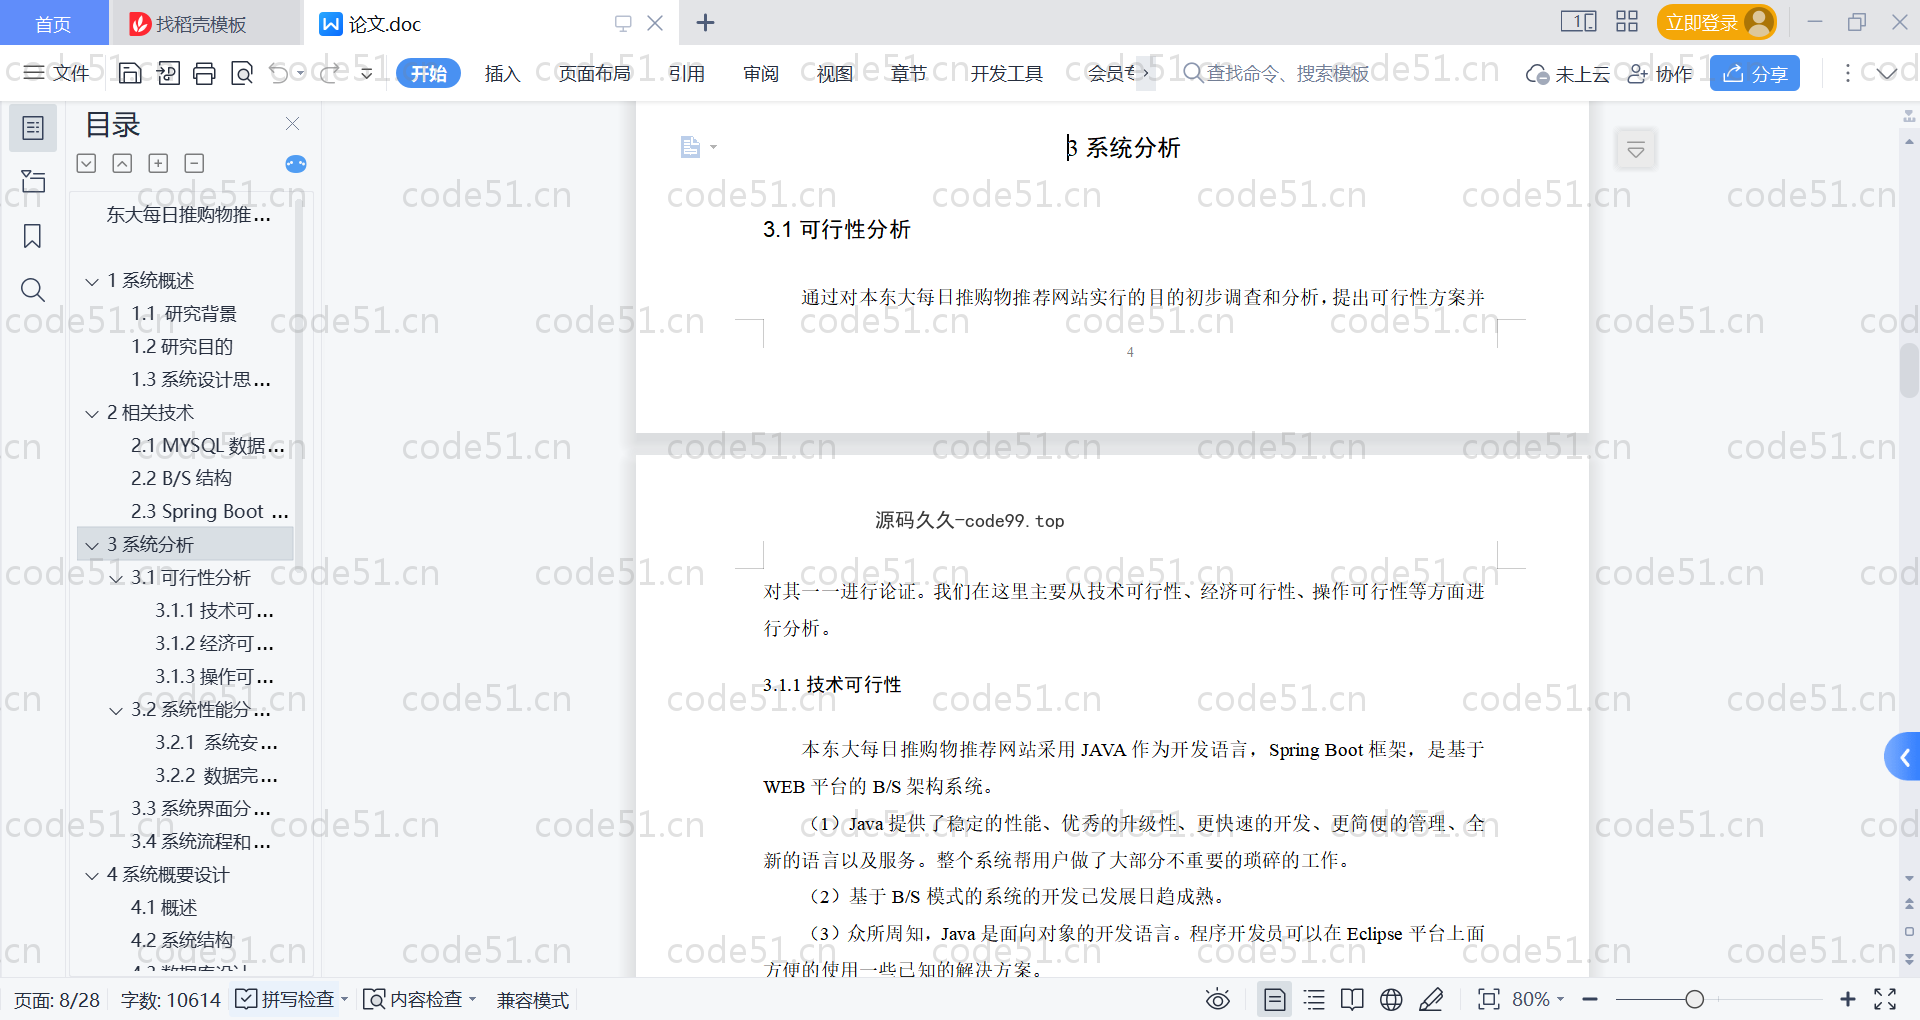Click the Save icon in toolbar
The image size is (1920, 1020).
pos(130,73)
